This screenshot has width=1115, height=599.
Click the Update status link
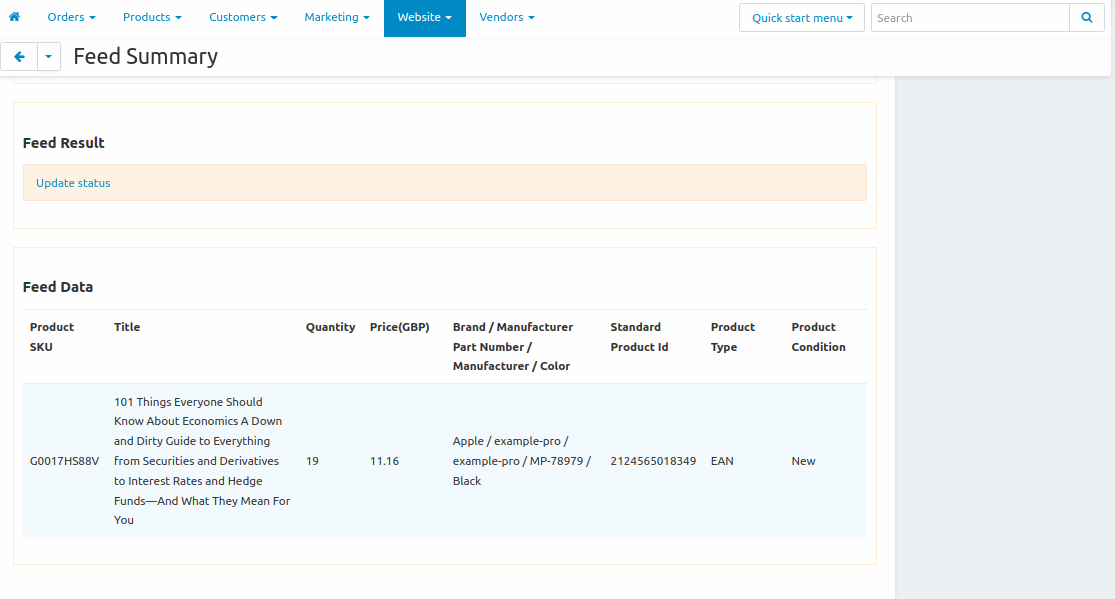(x=73, y=183)
